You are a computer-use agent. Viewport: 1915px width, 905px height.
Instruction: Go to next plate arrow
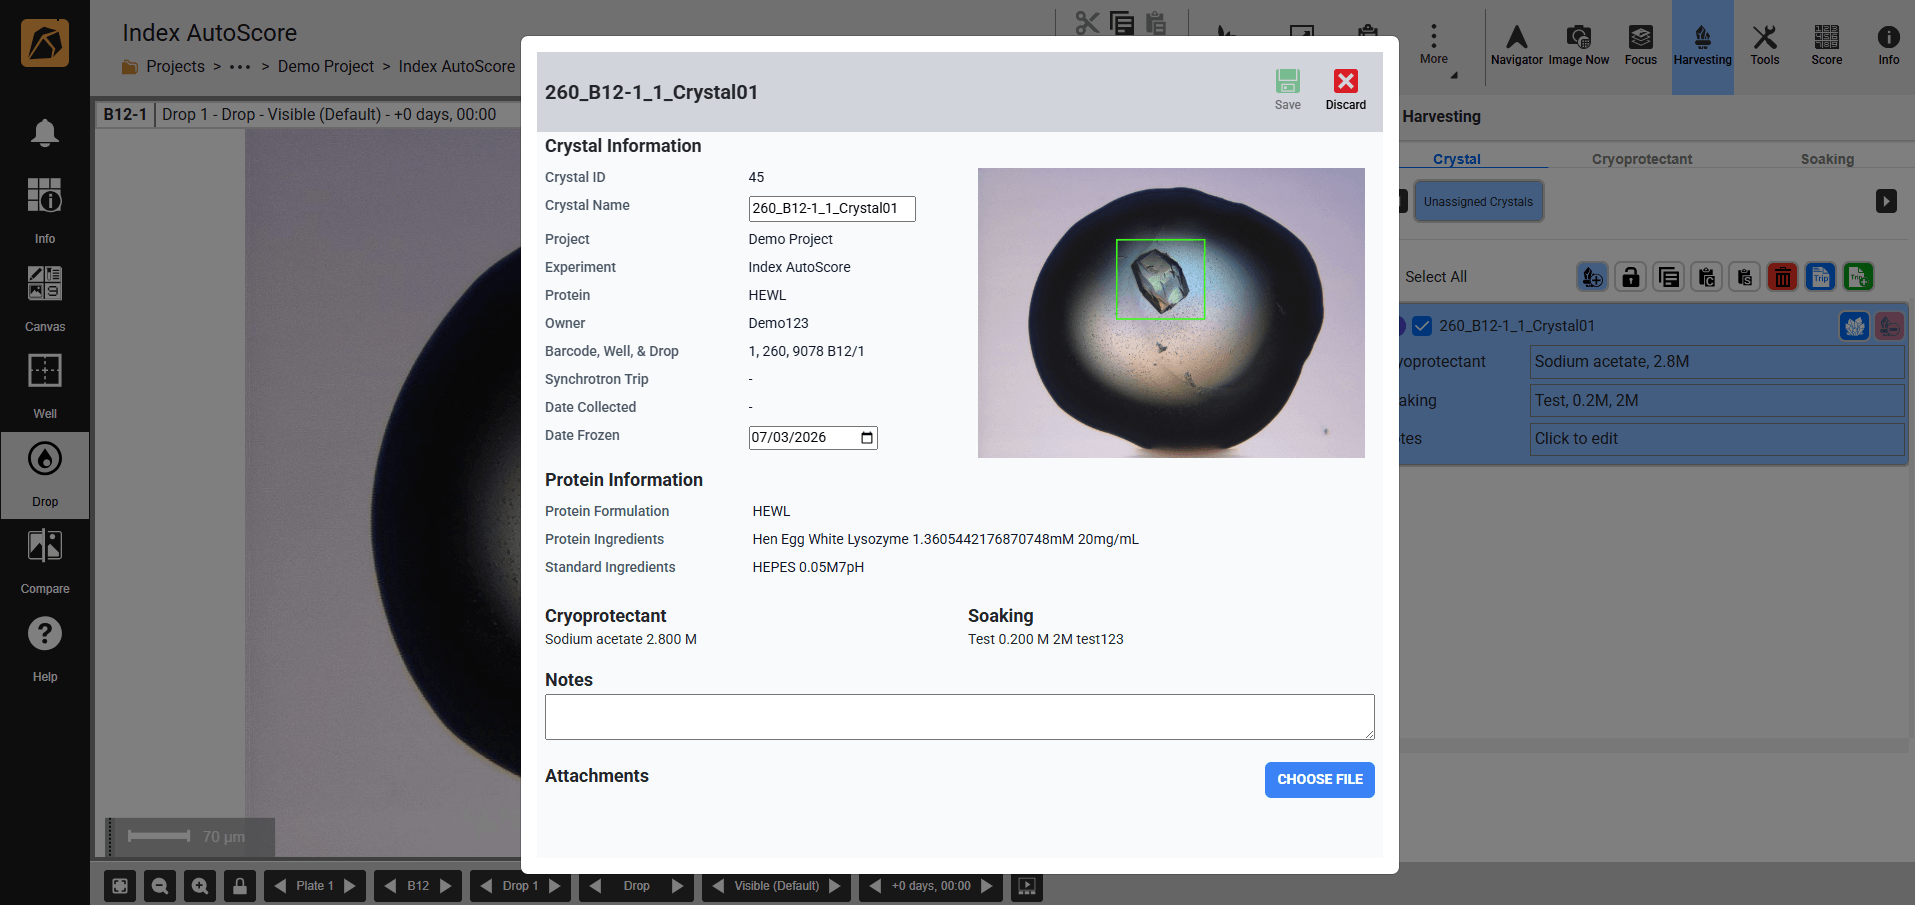(350, 886)
